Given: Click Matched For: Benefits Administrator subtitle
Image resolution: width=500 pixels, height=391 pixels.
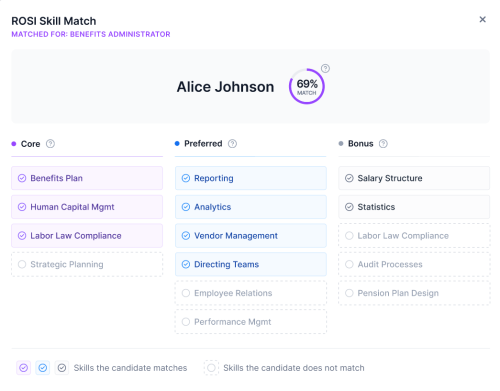Looking at the screenshot, I should (x=91, y=34).
